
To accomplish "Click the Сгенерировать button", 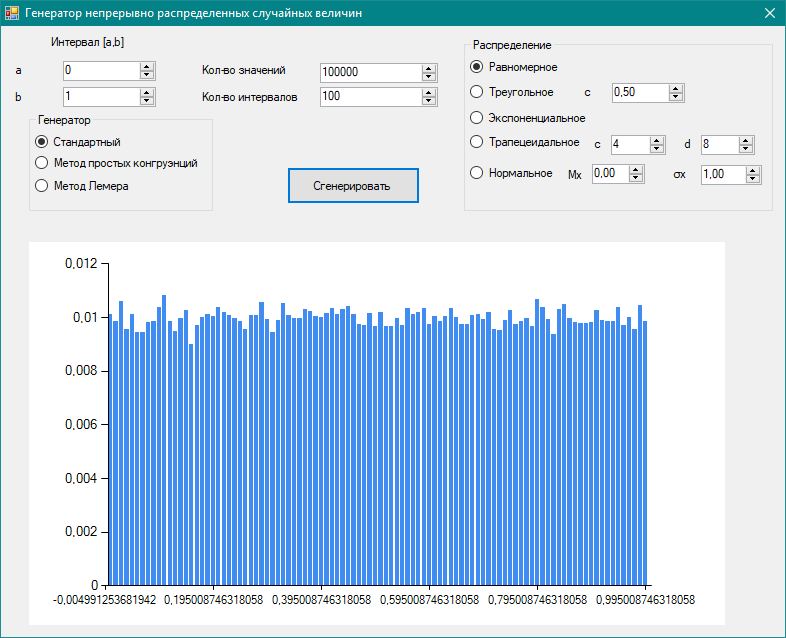I will pos(353,185).
